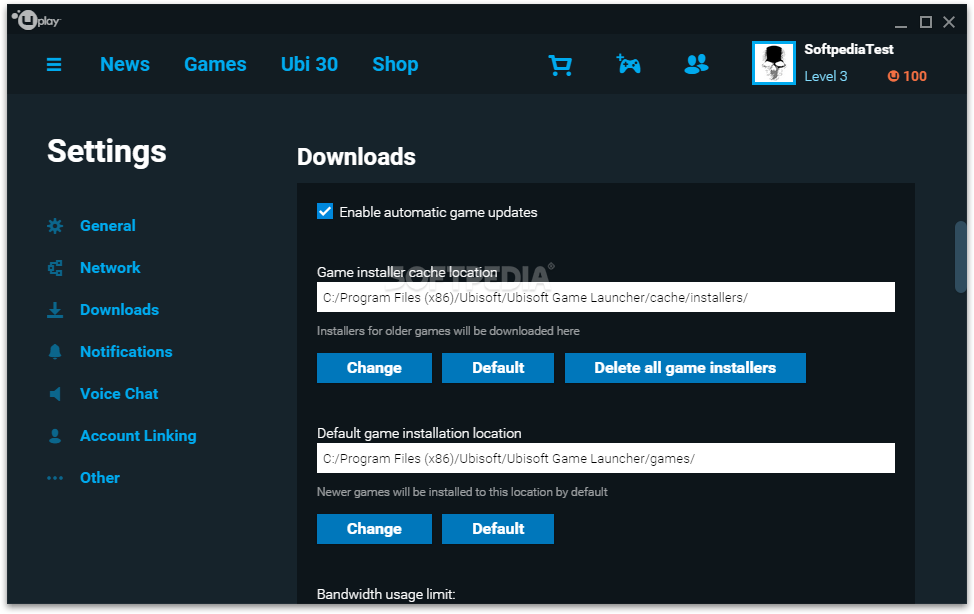The width and height of the screenshot is (974, 614).
Task: Open the hamburger menu icon
Action: tap(54, 65)
